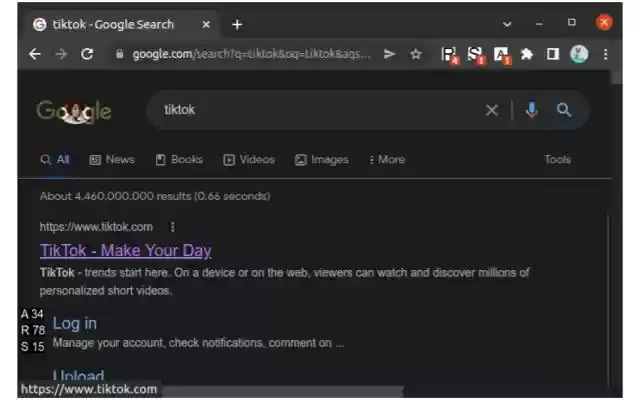Click the share page arrow icon
Viewport: 640px width, 400px height.
pos(390,54)
